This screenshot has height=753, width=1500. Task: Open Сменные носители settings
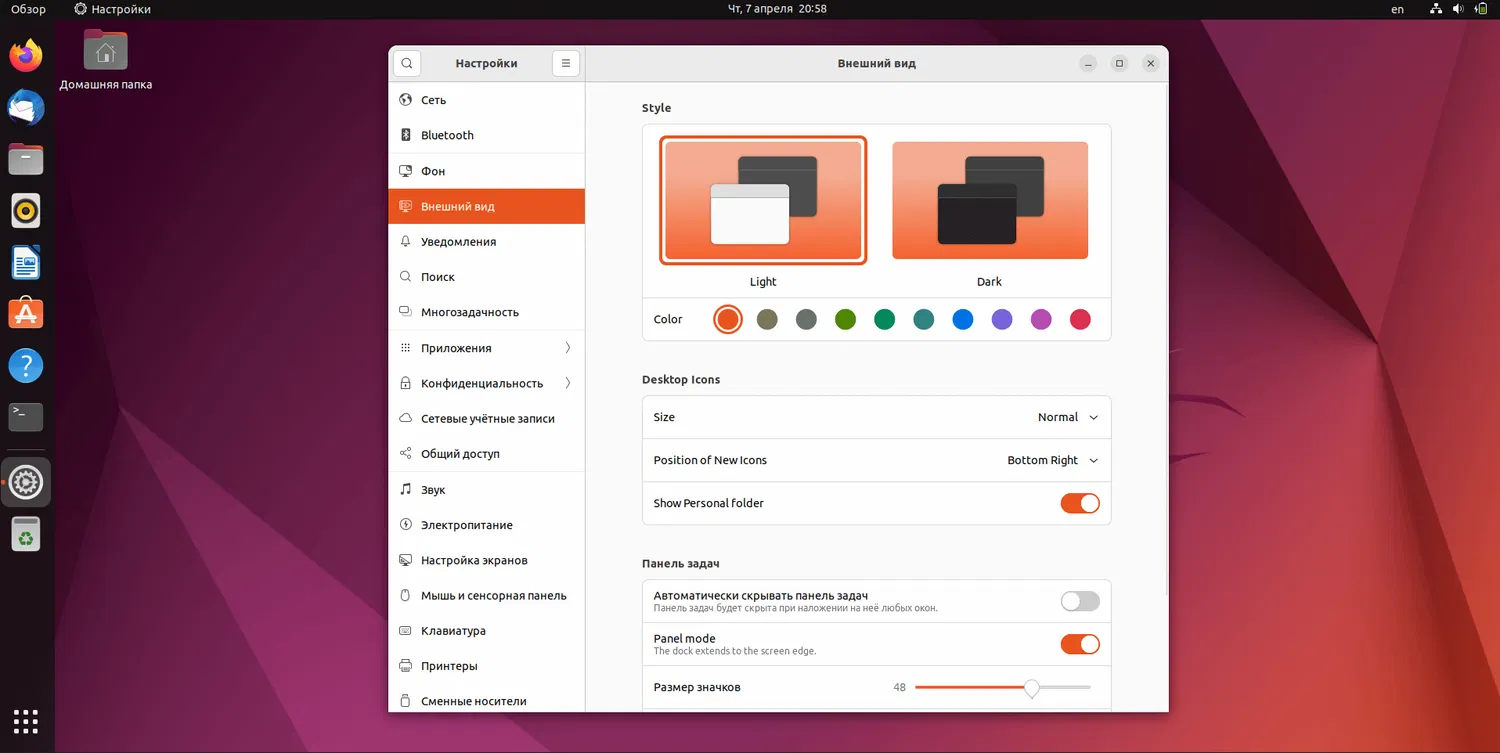coord(486,701)
